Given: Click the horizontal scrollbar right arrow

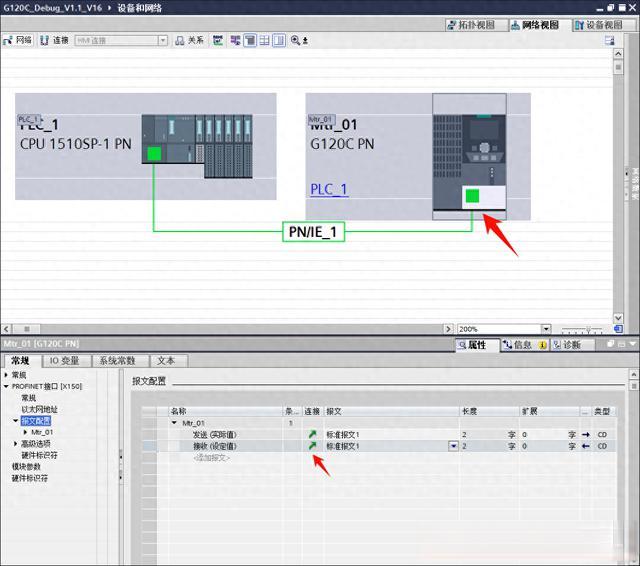Looking at the screenshot, I should (x=448, y=329).
